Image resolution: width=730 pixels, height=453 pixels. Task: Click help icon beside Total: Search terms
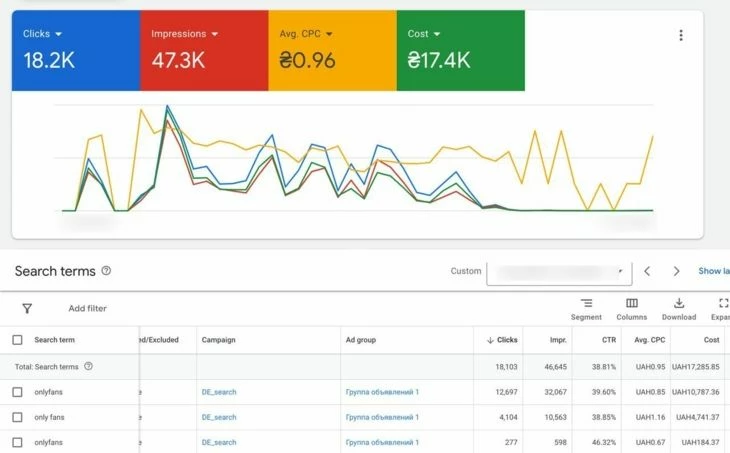tap(88, 366)
